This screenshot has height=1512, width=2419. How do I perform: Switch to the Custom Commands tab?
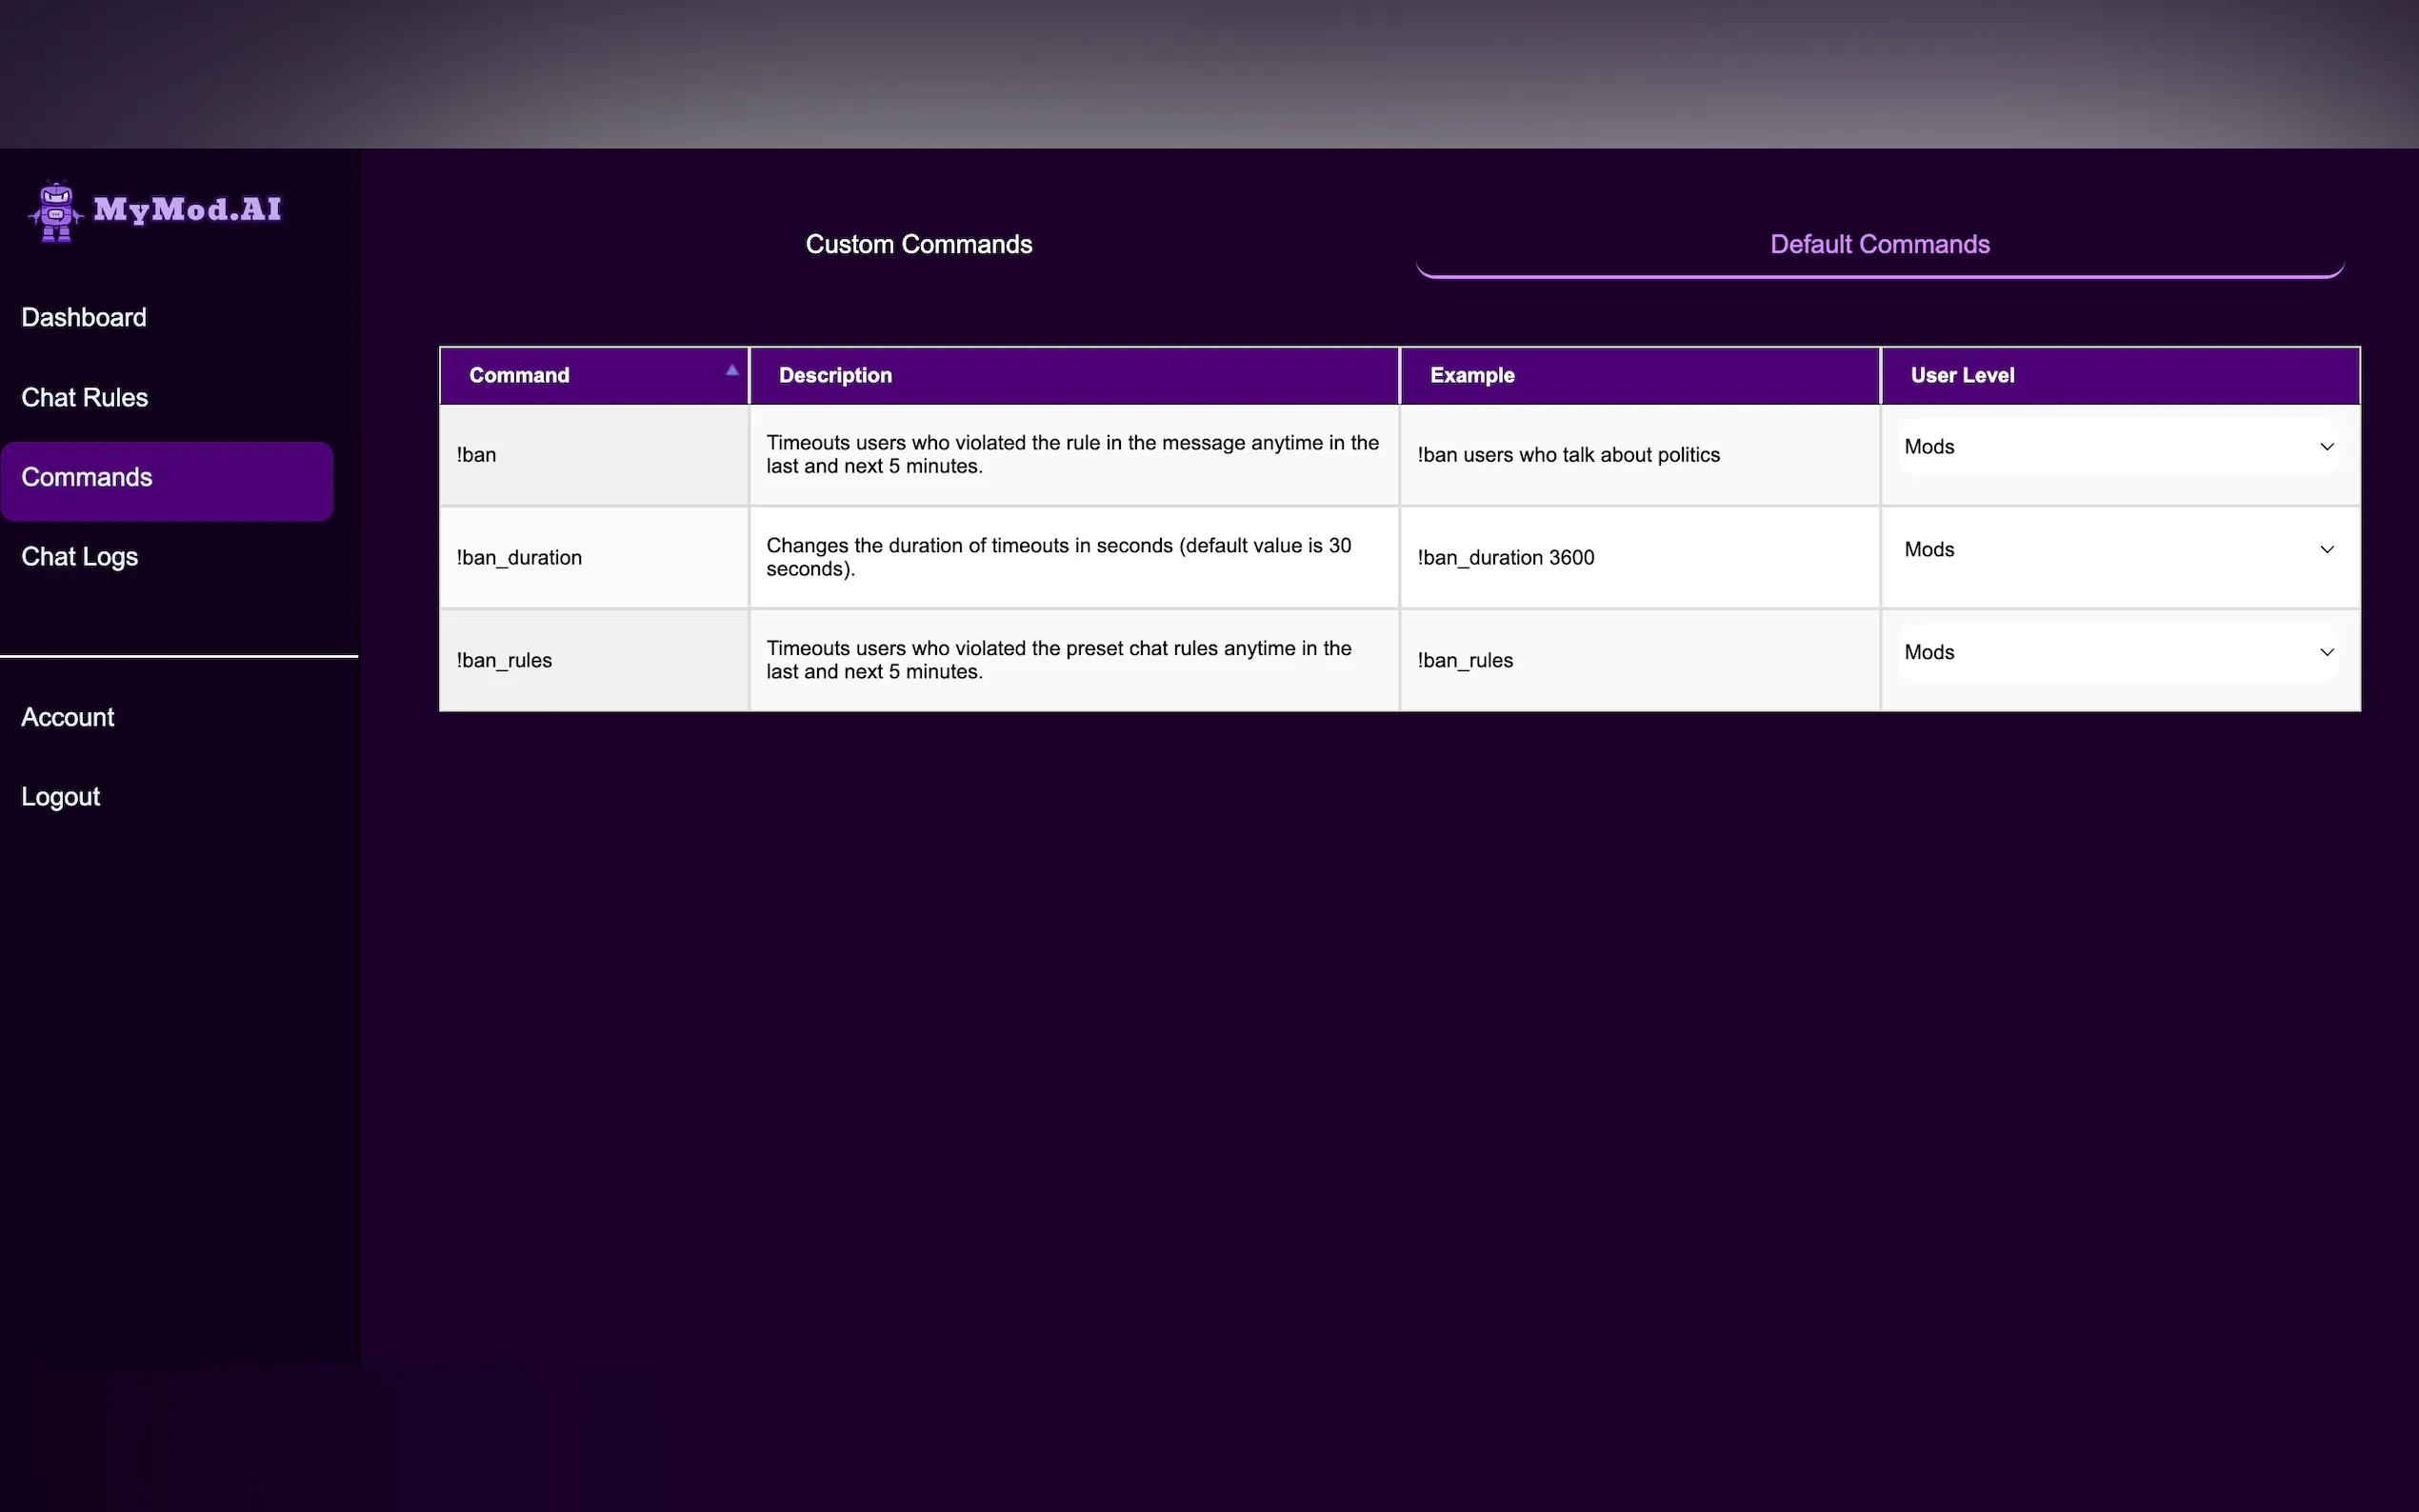click(918, 245)
